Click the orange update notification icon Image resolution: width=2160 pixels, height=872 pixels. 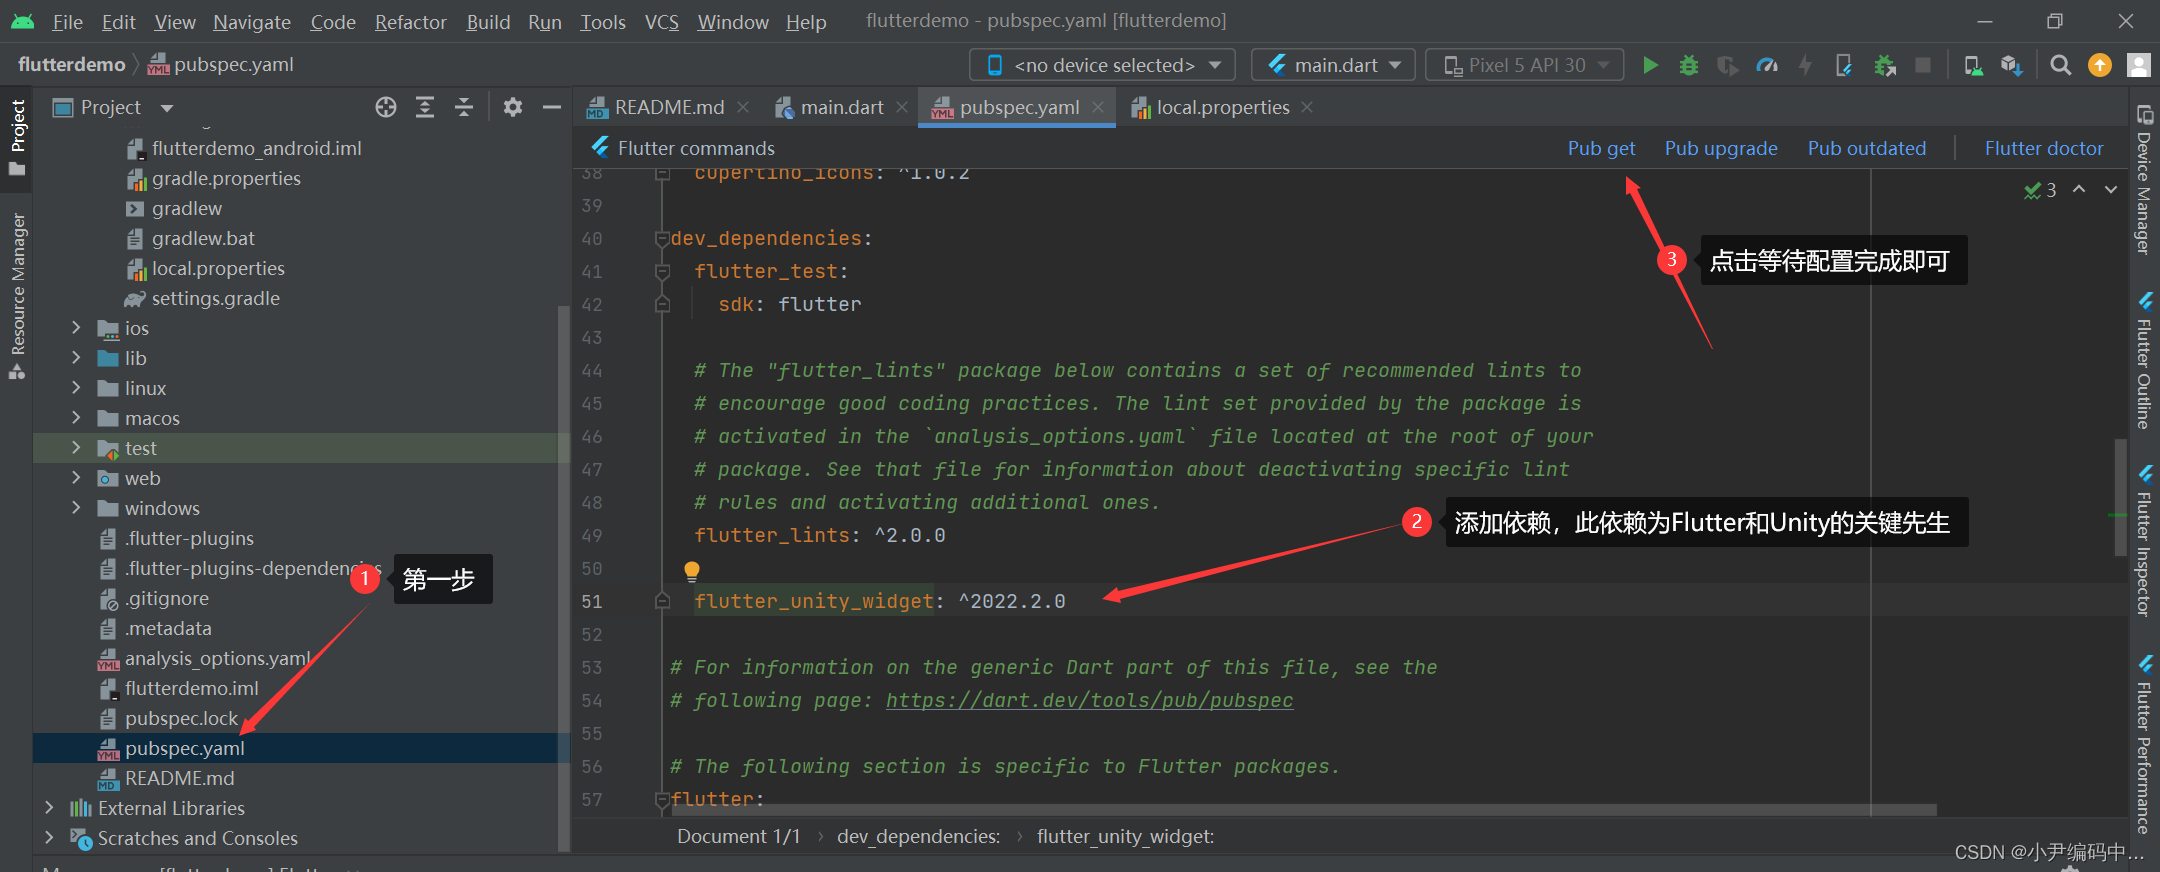coord(2100,65)
